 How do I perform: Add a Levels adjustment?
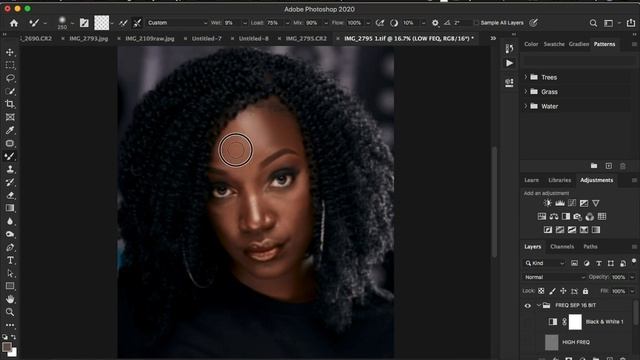pos(560,203)
